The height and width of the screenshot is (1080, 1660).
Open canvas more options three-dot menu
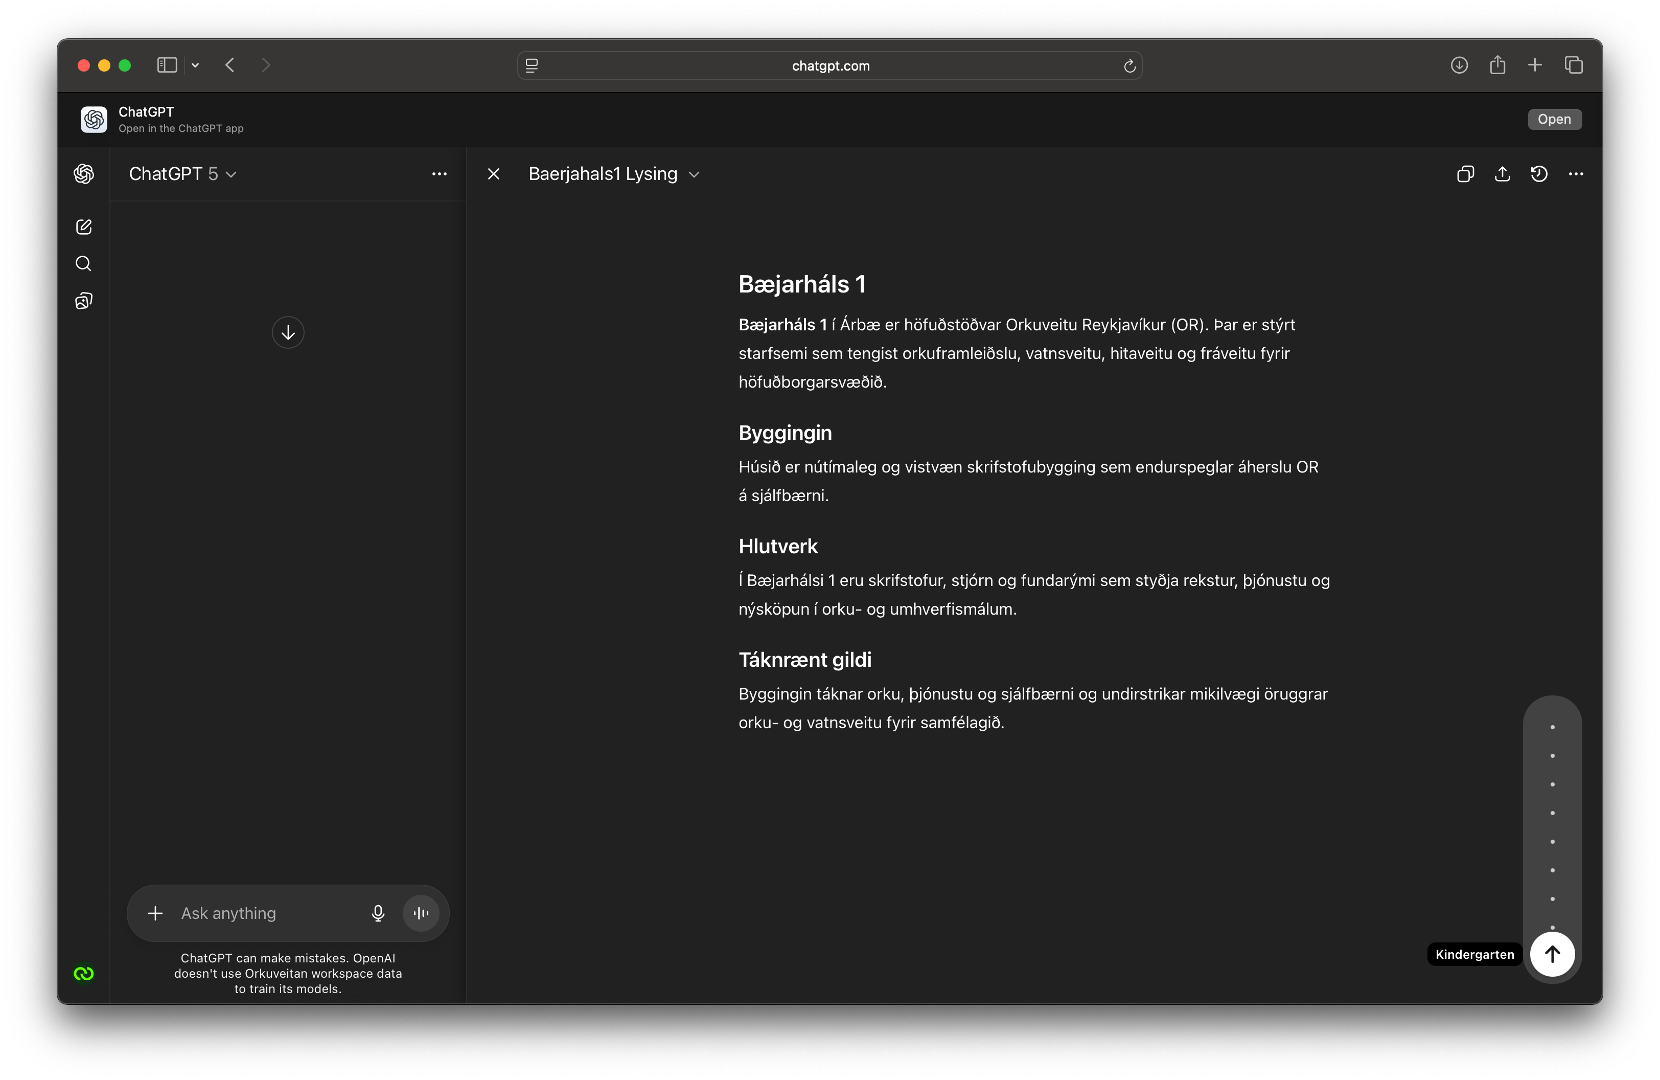(x=1576, y=174)
